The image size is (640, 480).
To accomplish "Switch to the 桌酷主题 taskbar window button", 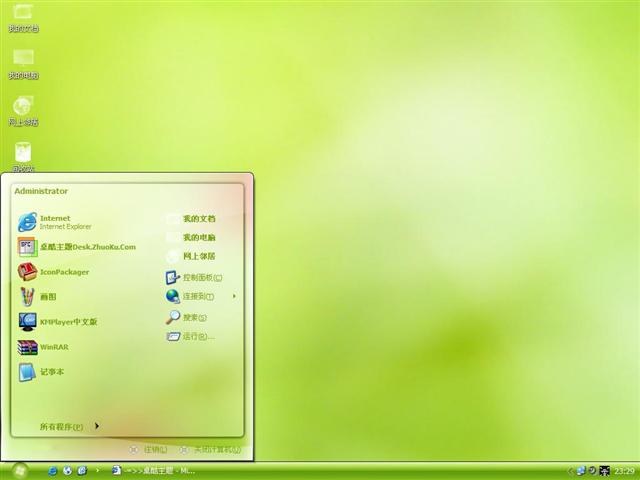I will [153, 471].
